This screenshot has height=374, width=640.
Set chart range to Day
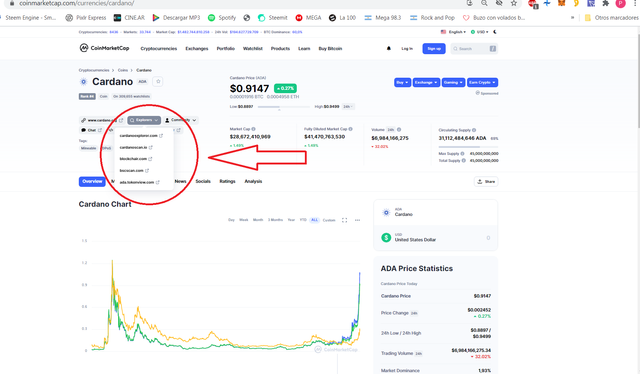point(231,220)
